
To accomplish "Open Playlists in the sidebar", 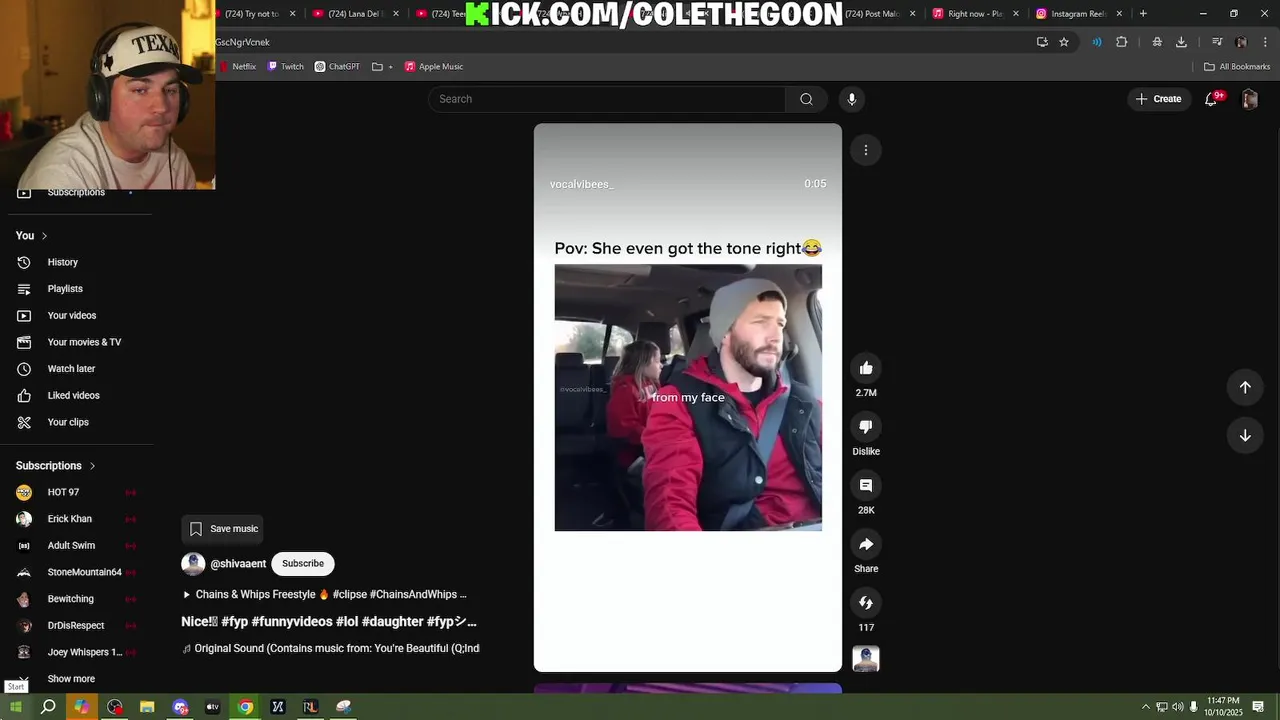I will [65, 289].
